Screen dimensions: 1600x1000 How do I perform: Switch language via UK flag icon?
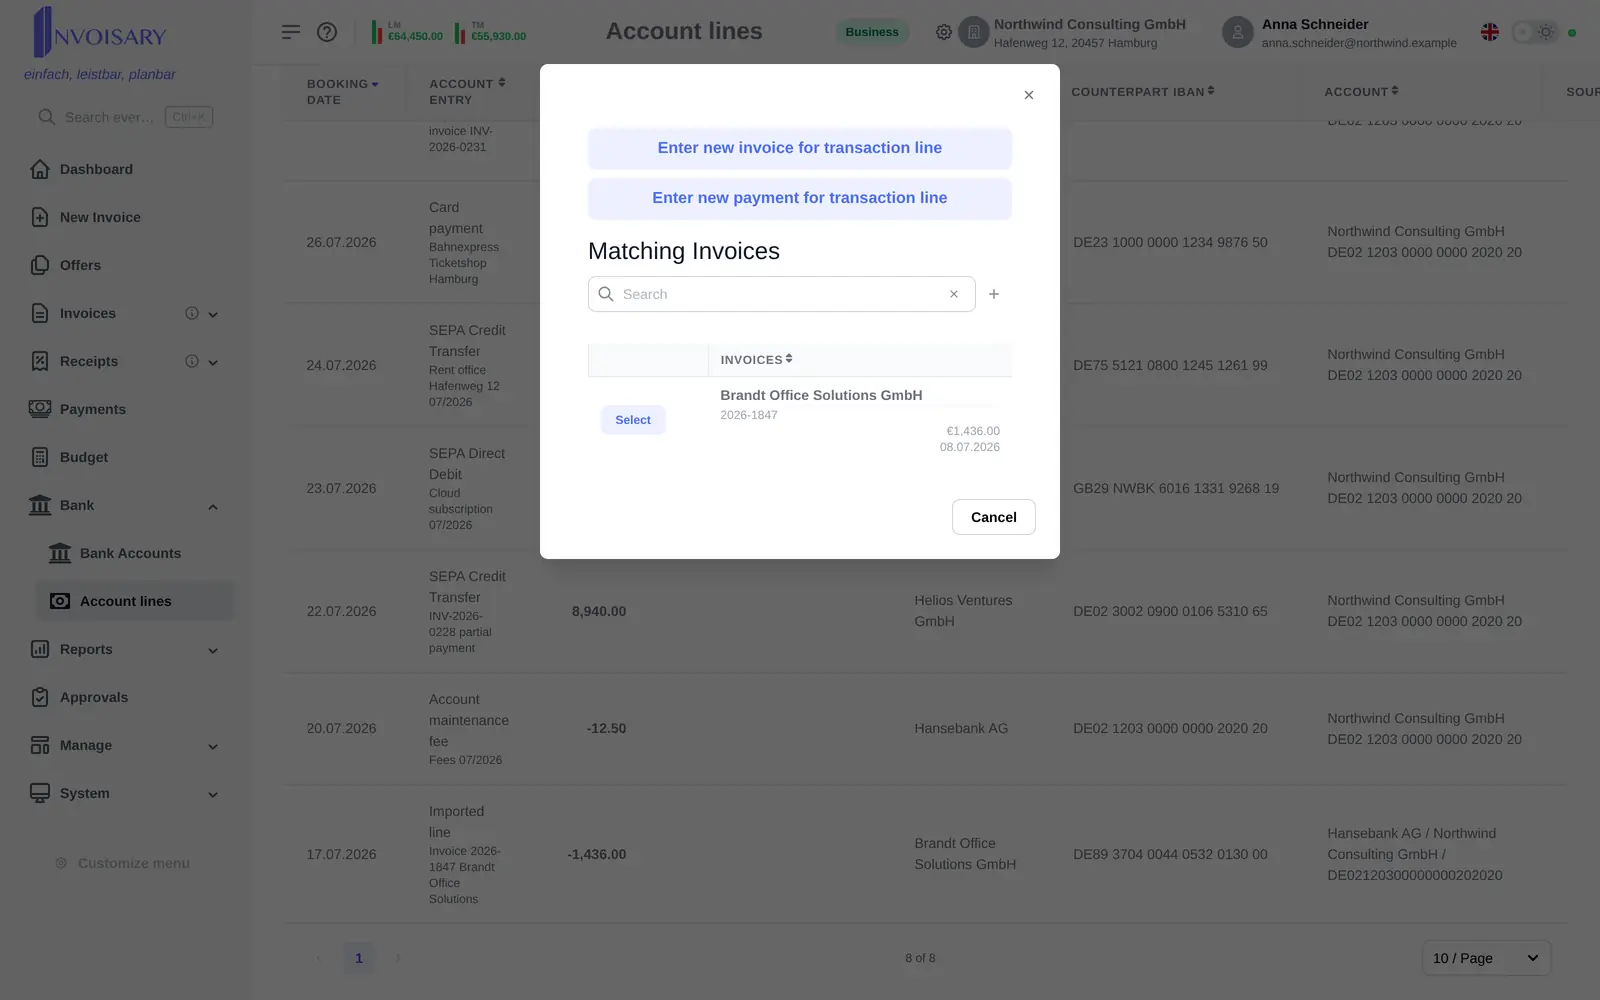(1490, 32)
